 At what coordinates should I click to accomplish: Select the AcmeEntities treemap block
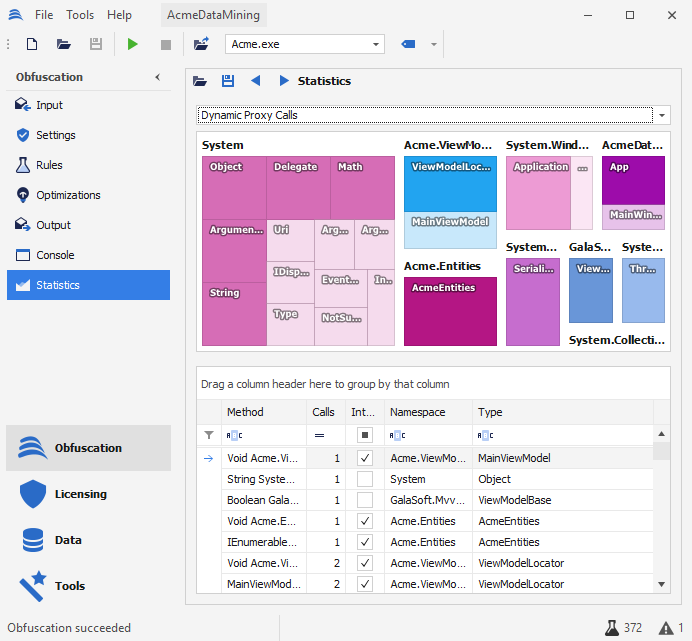click(x=450, y=312)
